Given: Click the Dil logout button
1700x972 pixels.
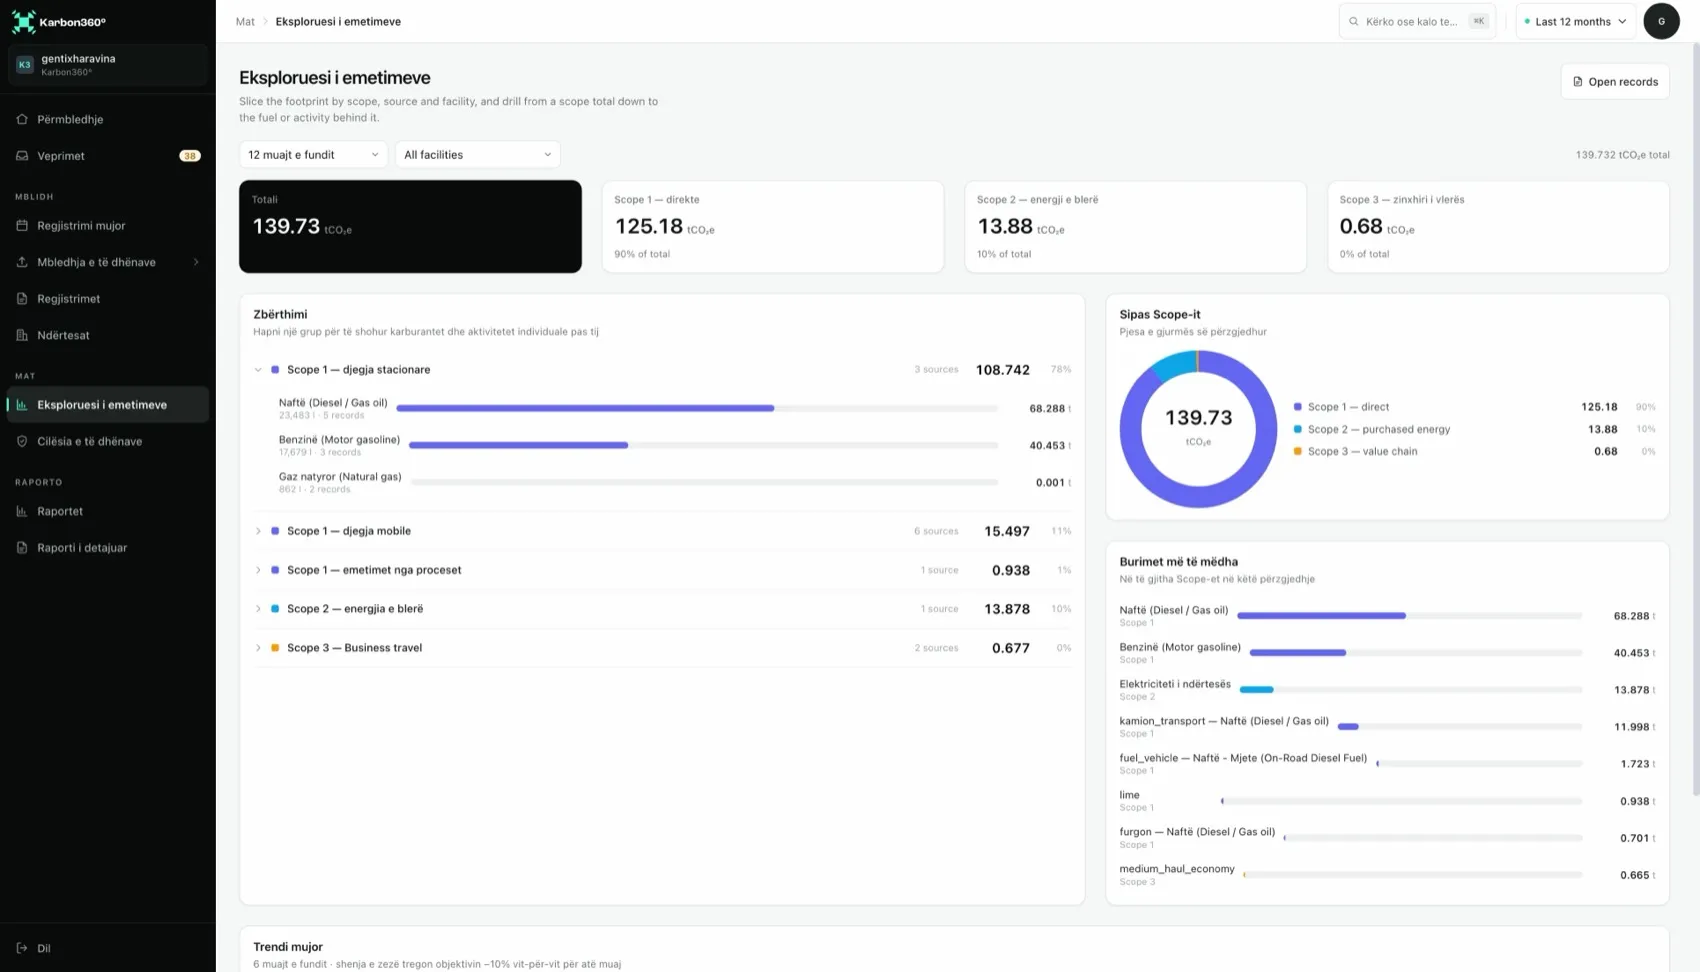Looking at the screenshot, I should (x=108, y=948).
